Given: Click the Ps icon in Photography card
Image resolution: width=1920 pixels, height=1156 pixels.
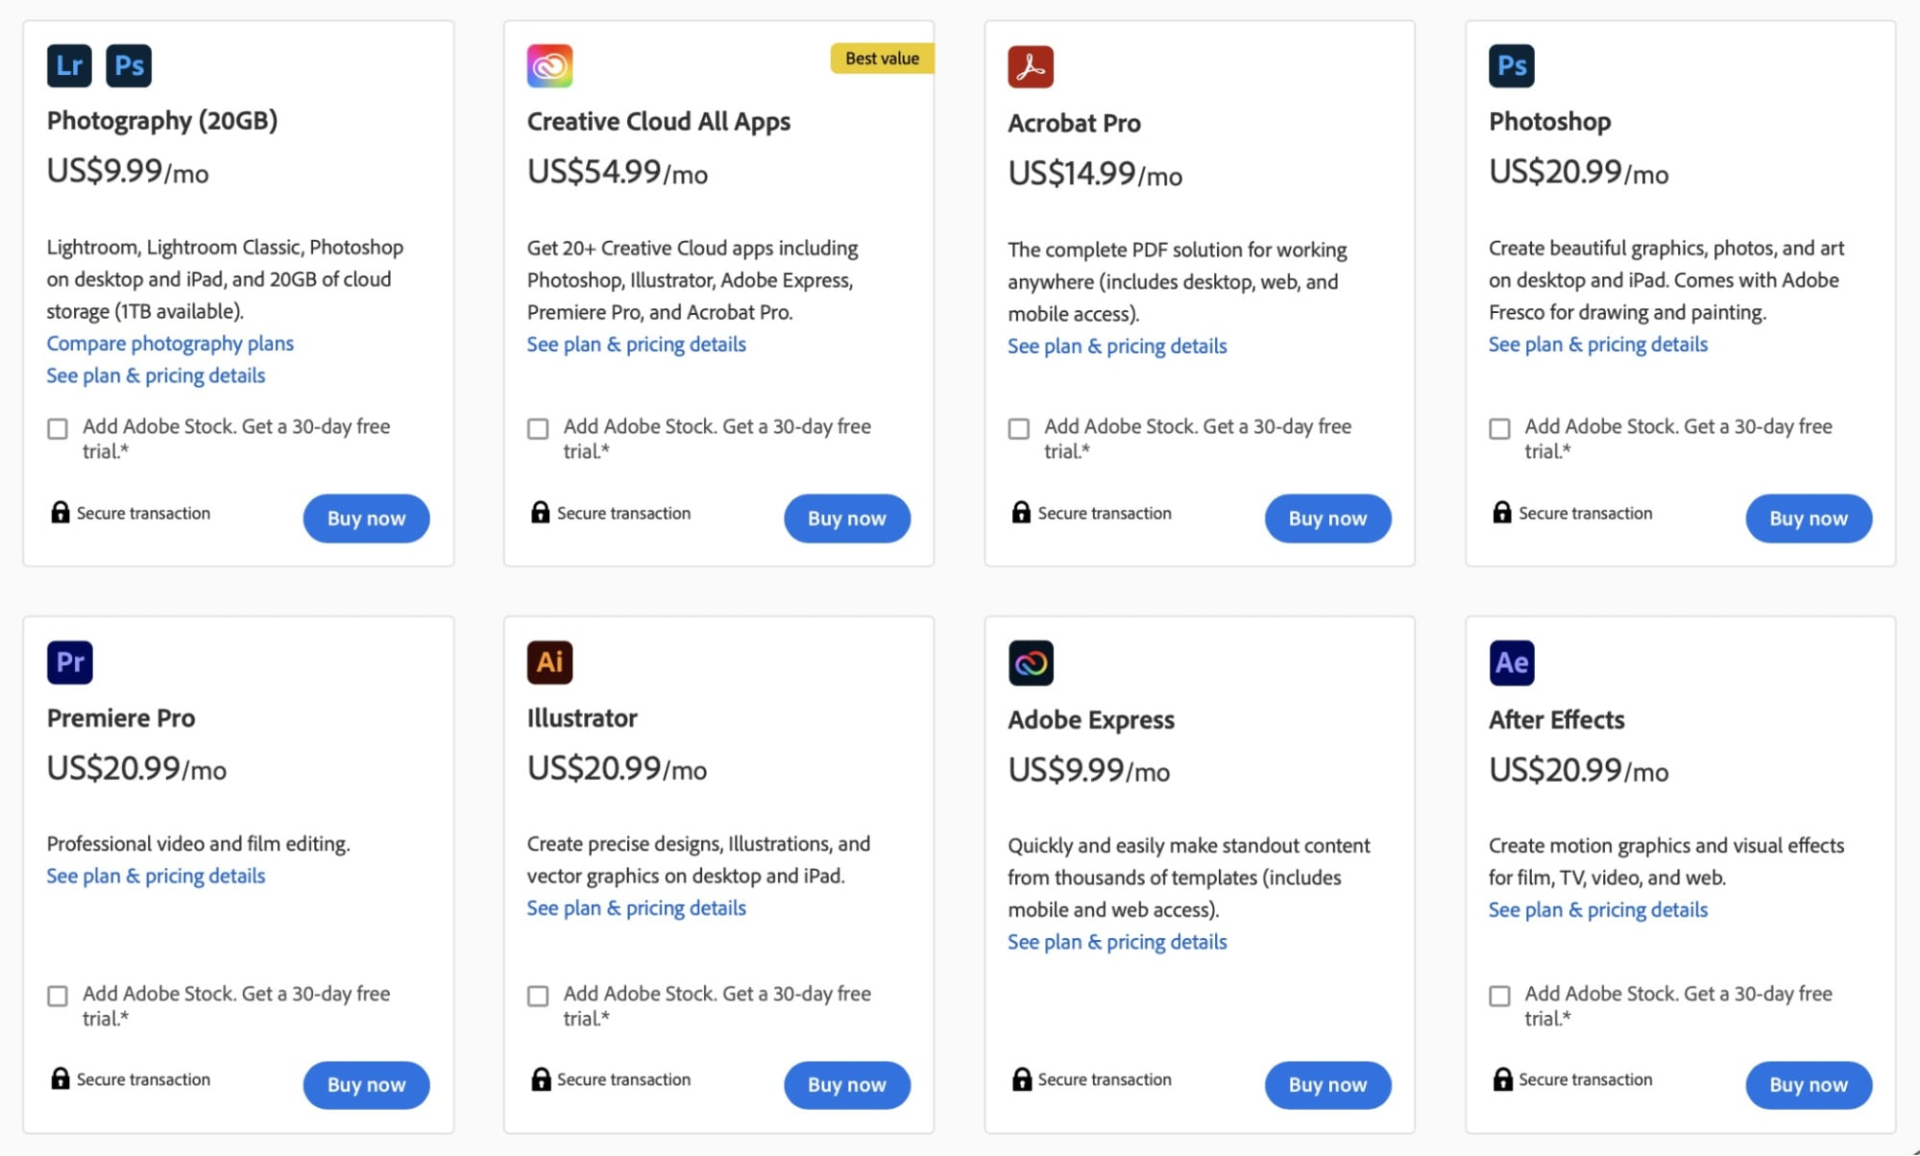Looking at the screenshot, I should click(x=129, y=66).
